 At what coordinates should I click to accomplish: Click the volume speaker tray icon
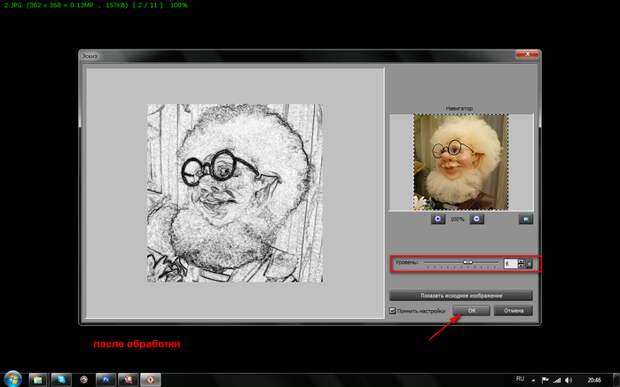coord(569,380)
